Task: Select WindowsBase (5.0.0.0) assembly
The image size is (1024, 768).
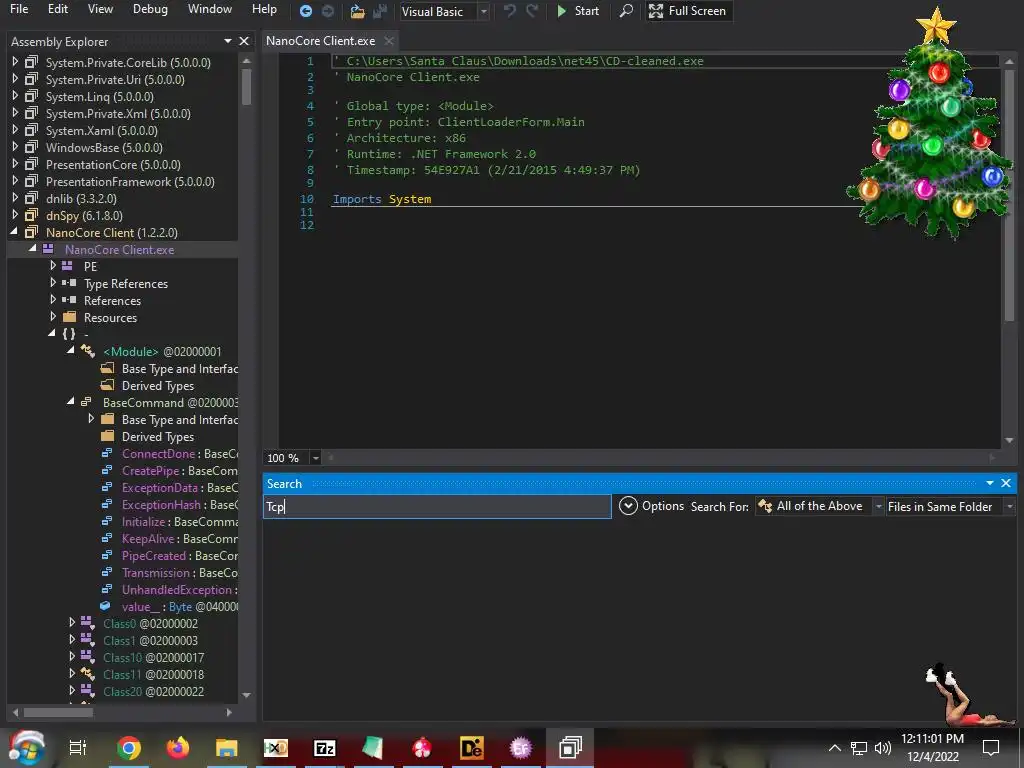Action: (x=104, y=148)
